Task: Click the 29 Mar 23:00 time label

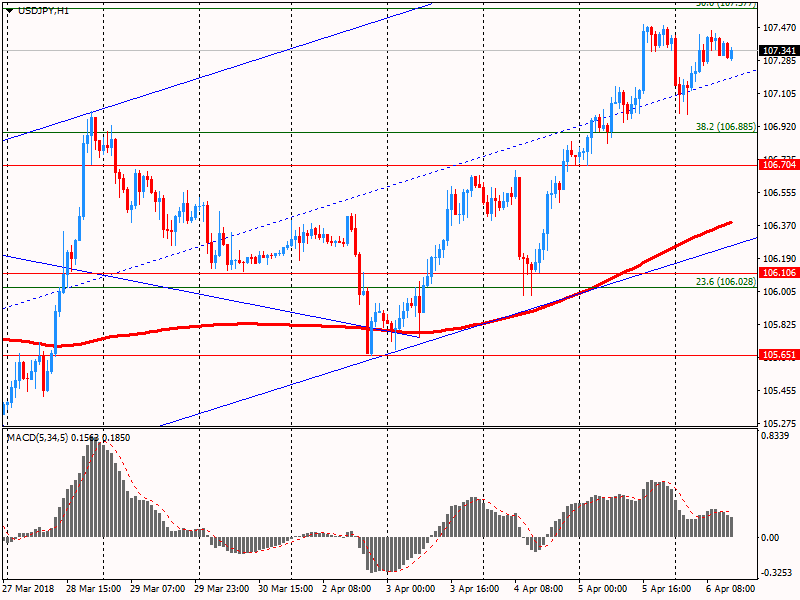Action: tap(221, 589)
